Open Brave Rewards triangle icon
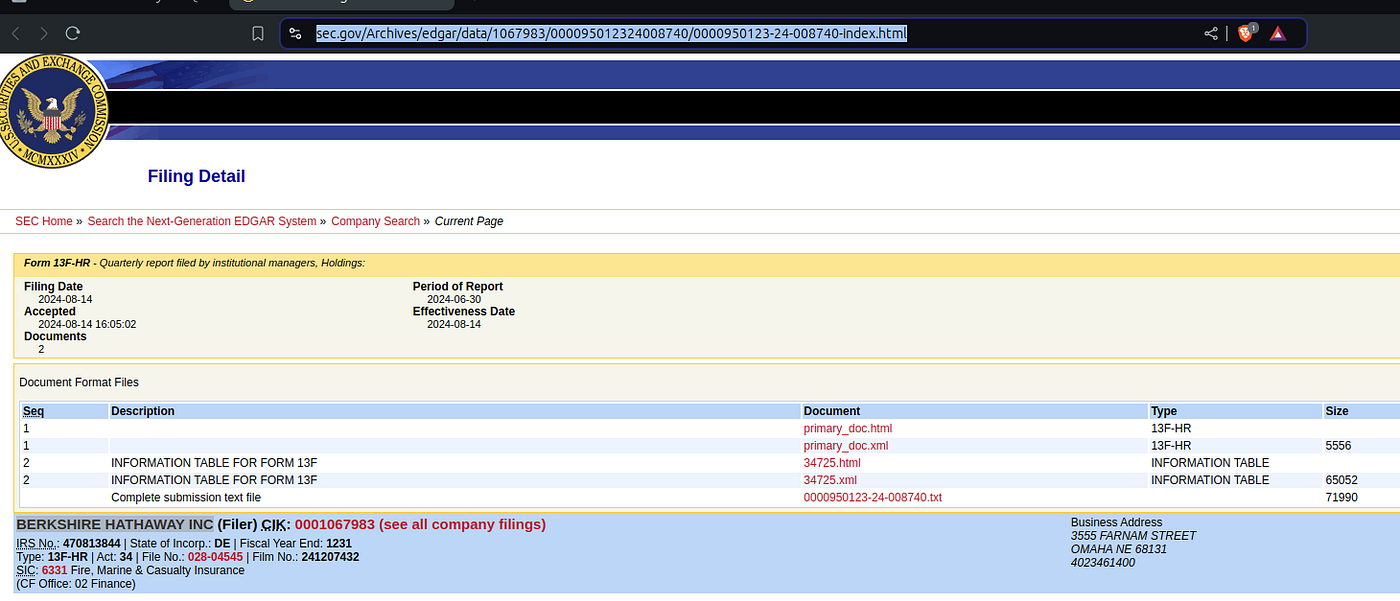The image size is (1400, 601). click(1278, 33)
